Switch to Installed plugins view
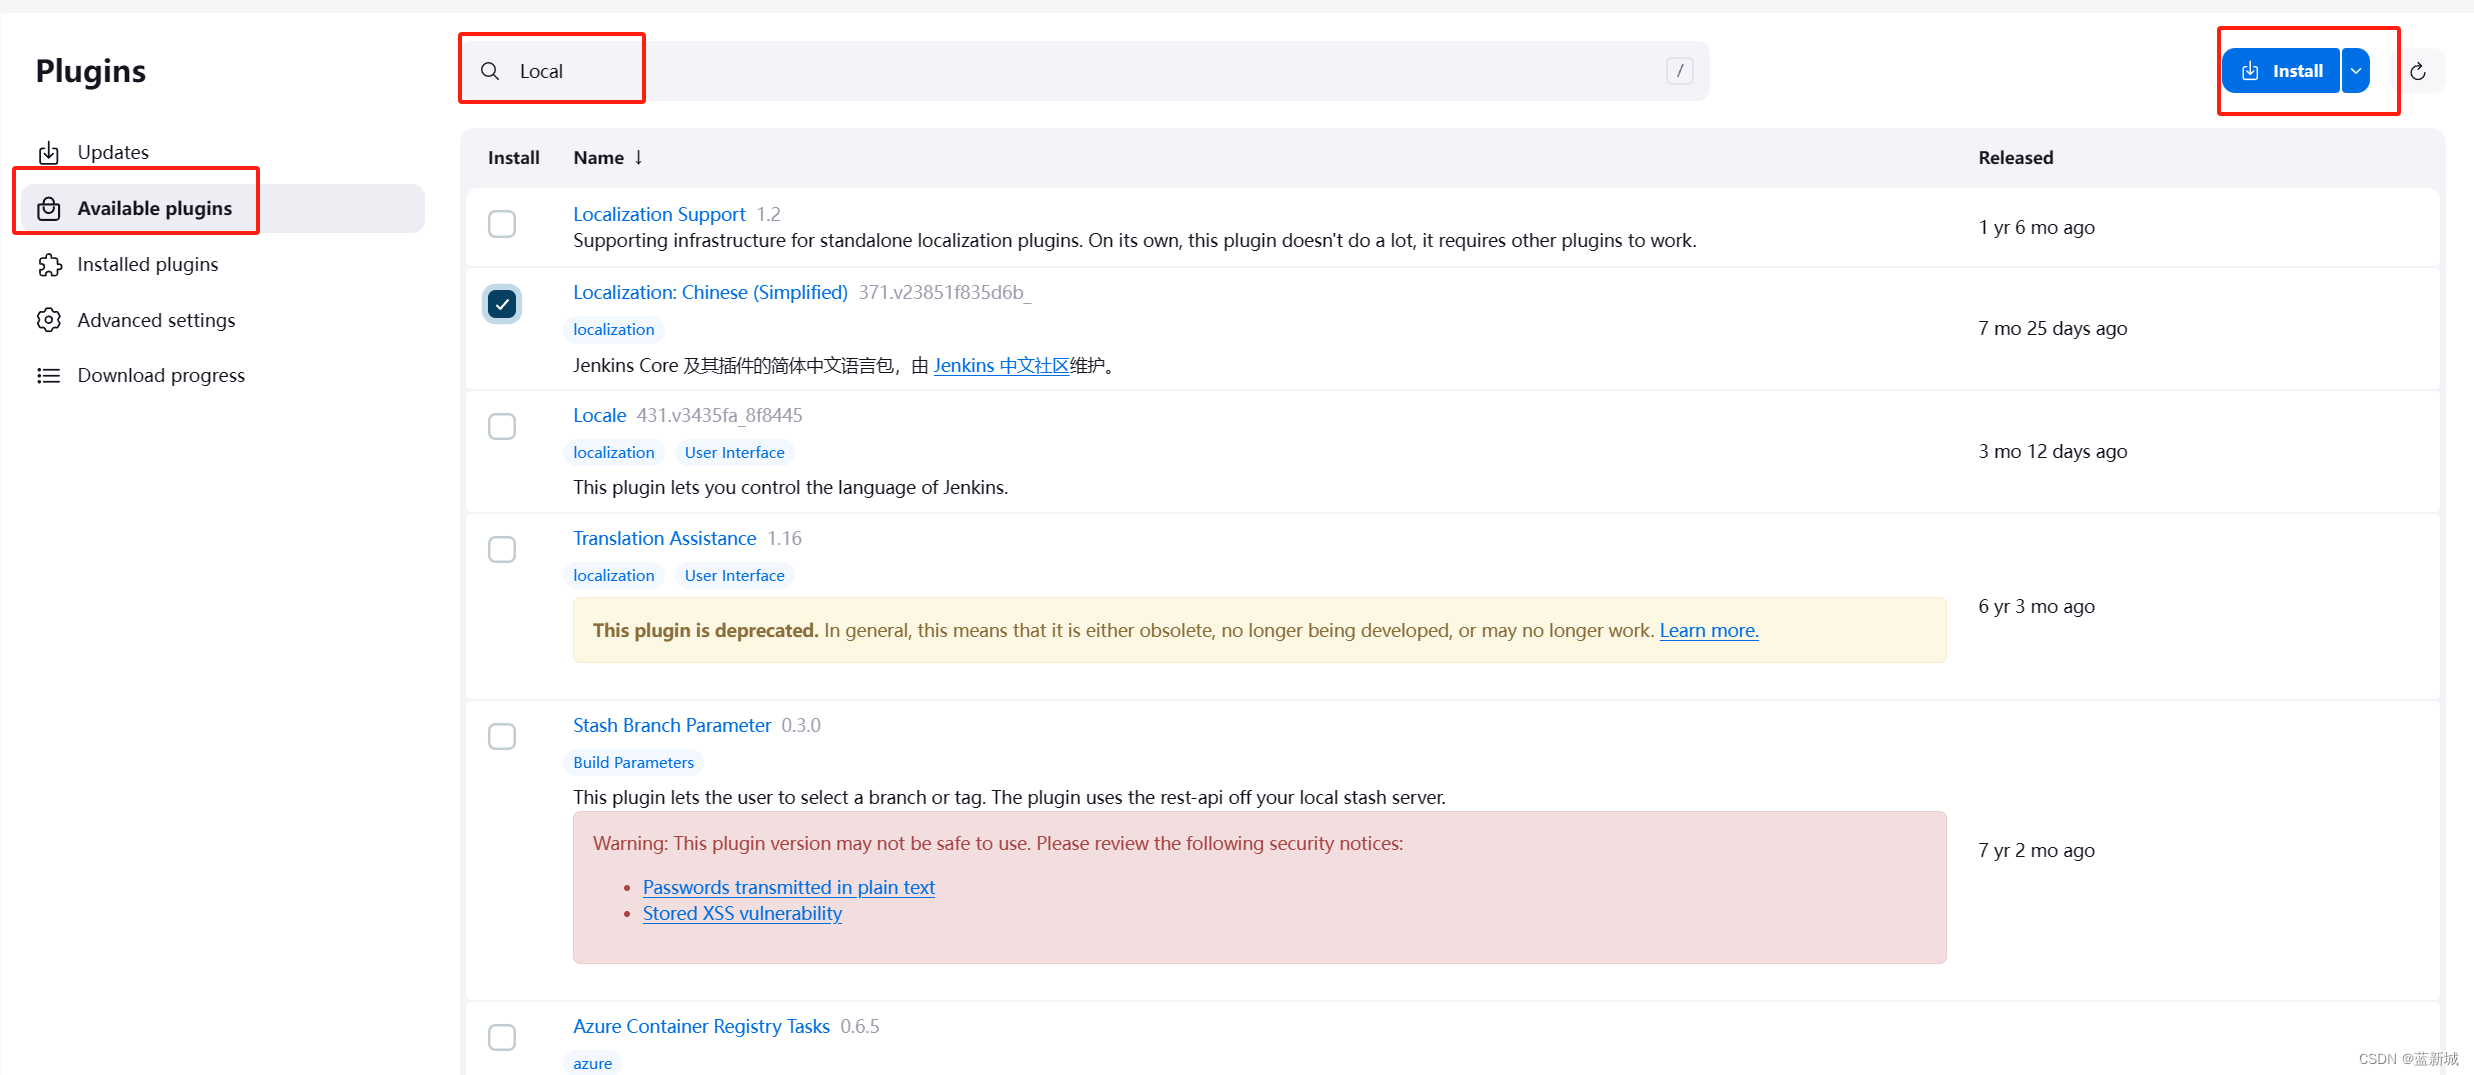This screenshot has width=2474, height=1075. pos(147,264)
